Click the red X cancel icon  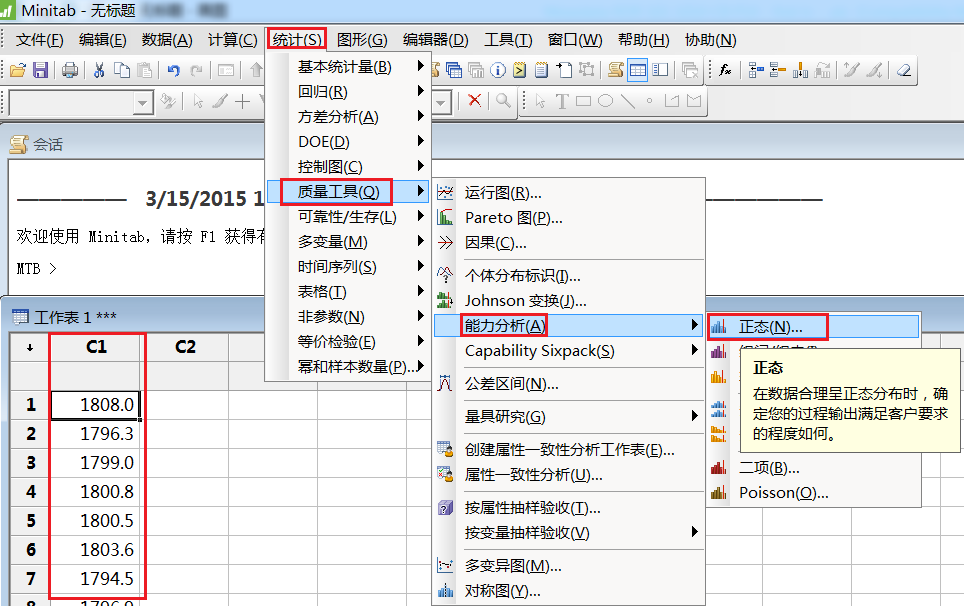click(474, 101)
